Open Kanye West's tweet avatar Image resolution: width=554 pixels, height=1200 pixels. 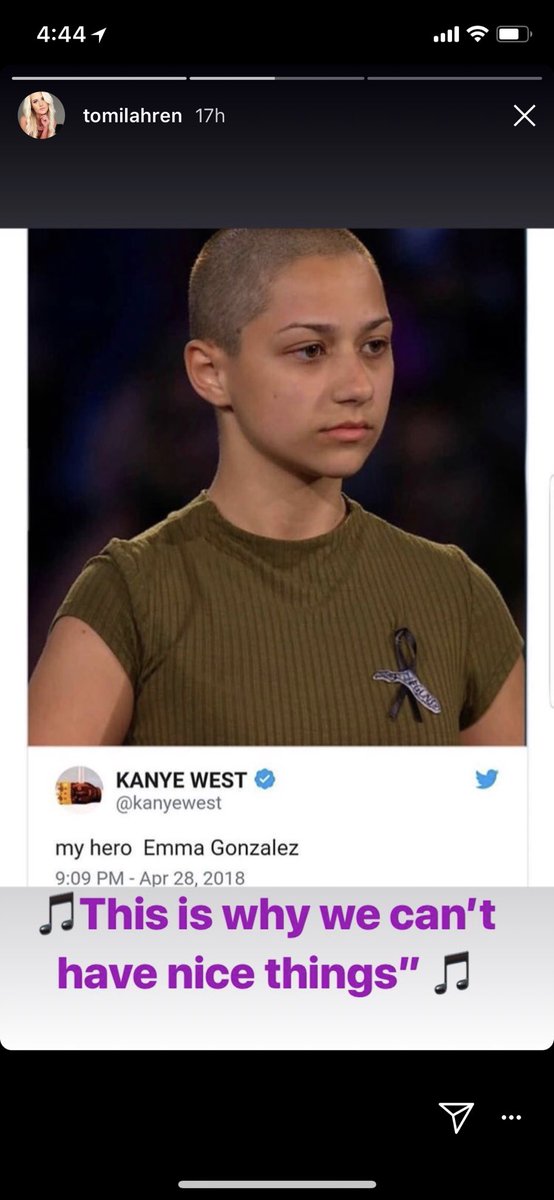[79, 790]
